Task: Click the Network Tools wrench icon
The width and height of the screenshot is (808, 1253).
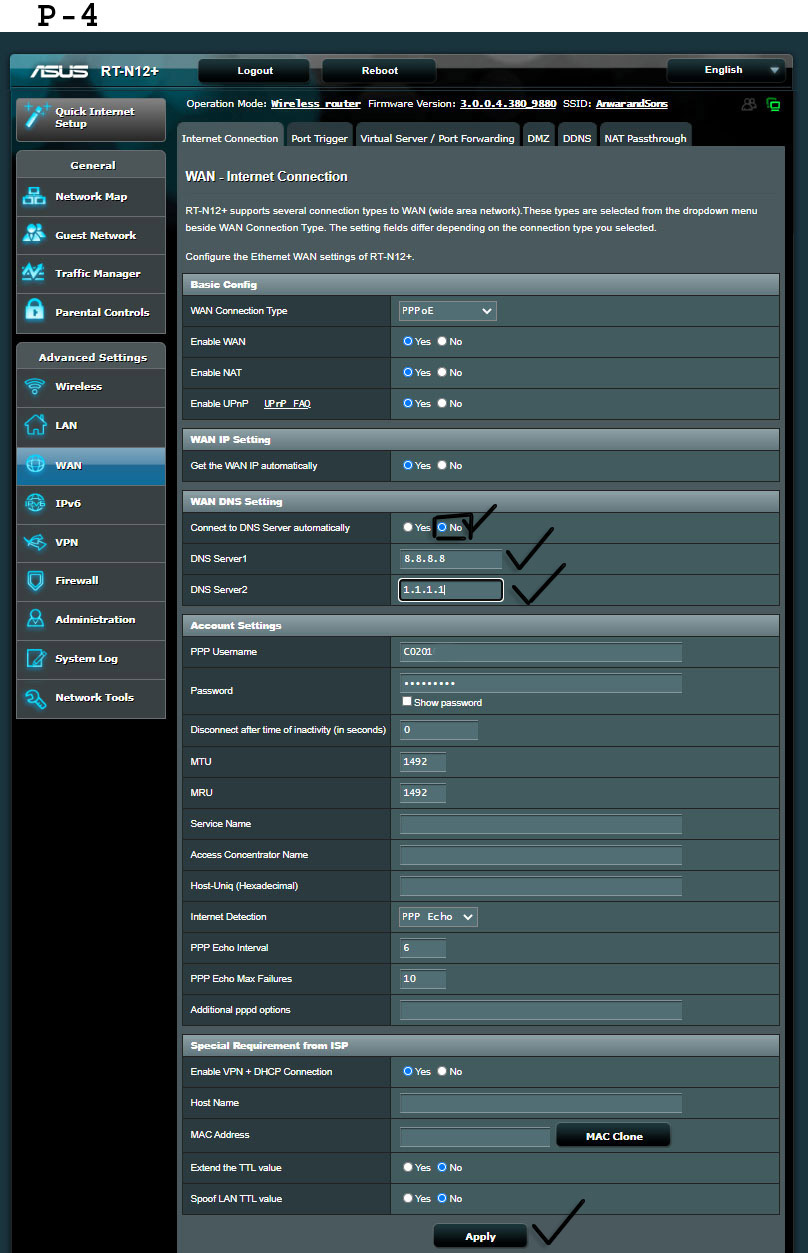Action: pos(35,698)
